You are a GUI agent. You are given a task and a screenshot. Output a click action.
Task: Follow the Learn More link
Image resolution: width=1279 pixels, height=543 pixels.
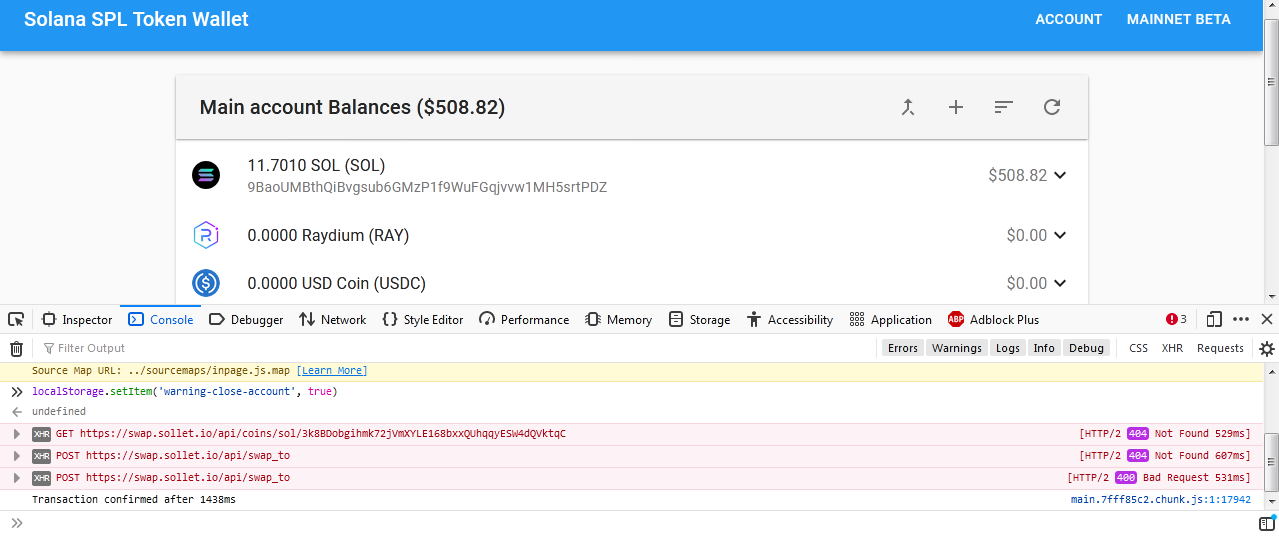pyautogui.click(x=332, y=371)
